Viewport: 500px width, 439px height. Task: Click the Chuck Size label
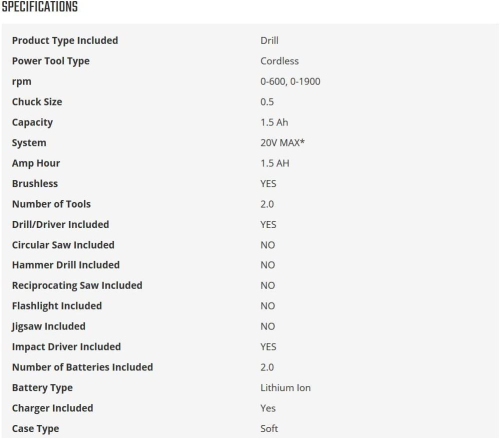coord(37,102)
